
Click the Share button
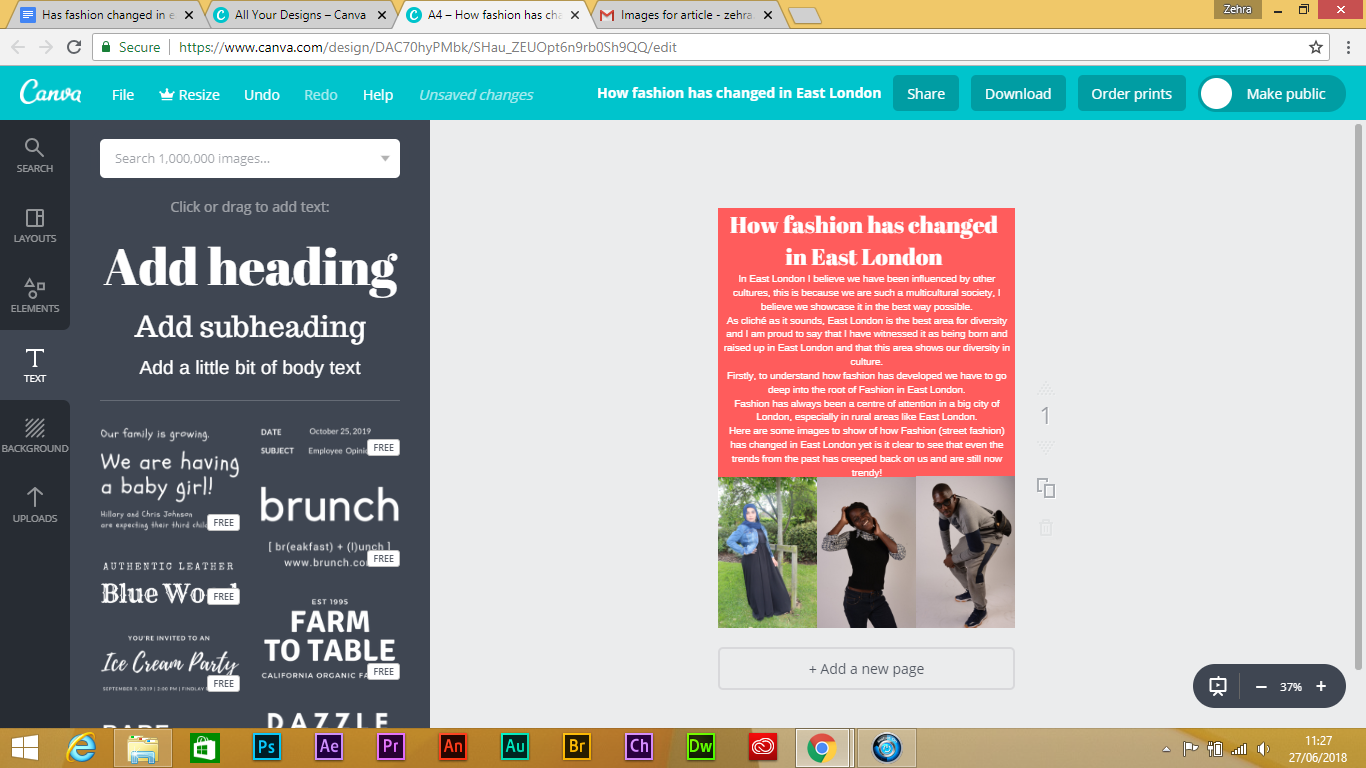[x=926, y=93]
